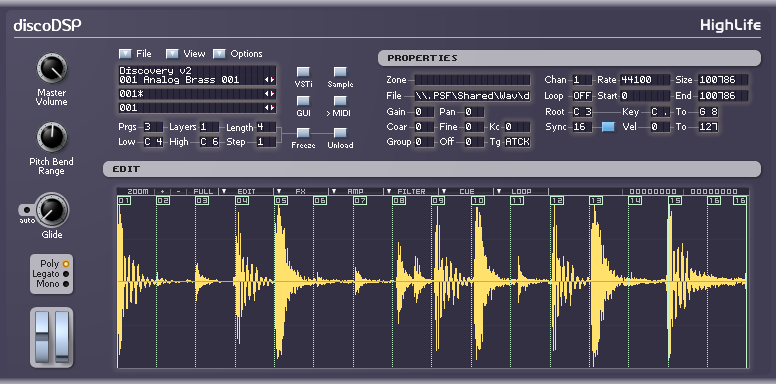Select slice marker 13
This screenshot has width=776, height=384.
[596, 200]
